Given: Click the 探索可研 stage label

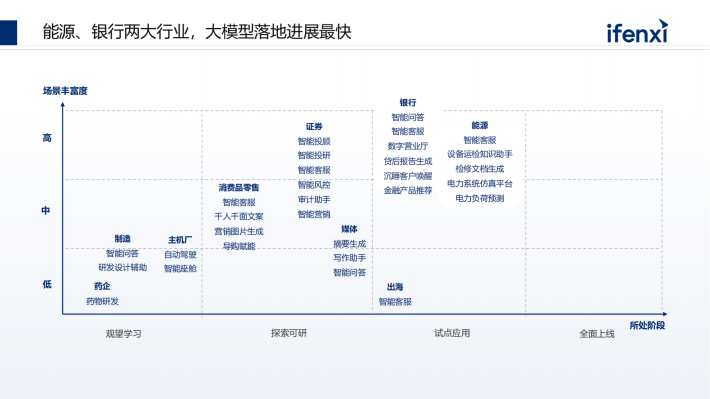Looking at the screenshot, I should click(x=289, y=333).
